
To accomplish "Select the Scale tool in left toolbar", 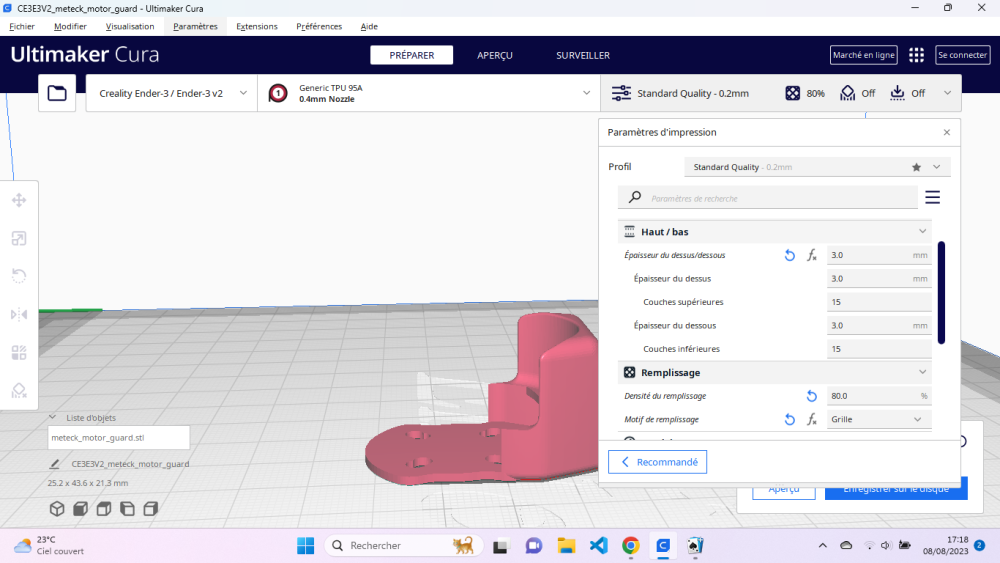I will tap(19, 238).
